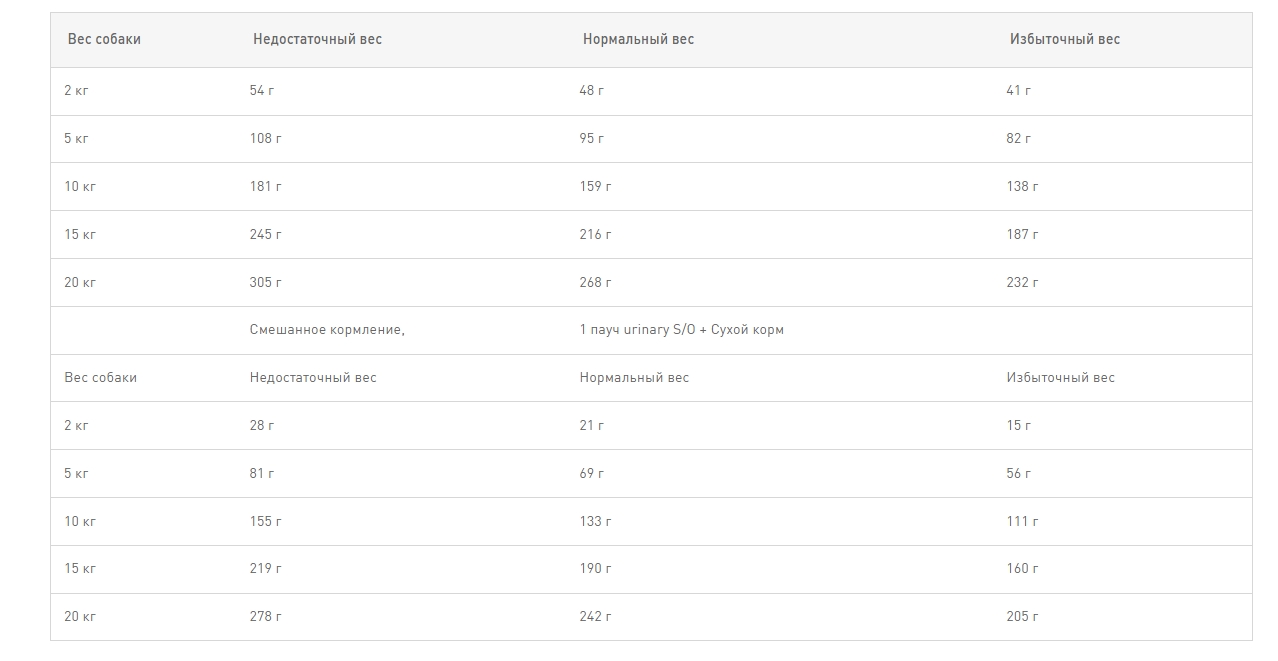This screenshot has width=1278, height=661.
Task: Select the '160 г' cell
Action: pos(1022,569)
